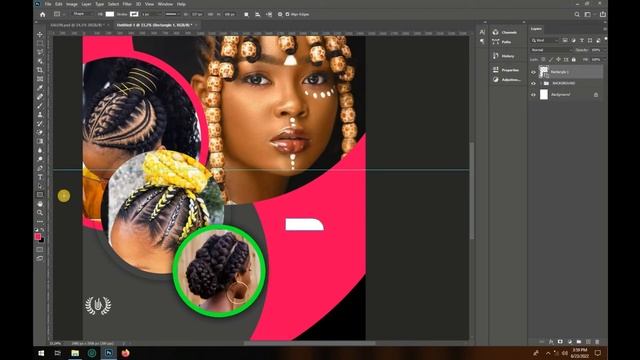Open the pink foreground color swatch
The image size is (640, 360).
pos(38,236)
